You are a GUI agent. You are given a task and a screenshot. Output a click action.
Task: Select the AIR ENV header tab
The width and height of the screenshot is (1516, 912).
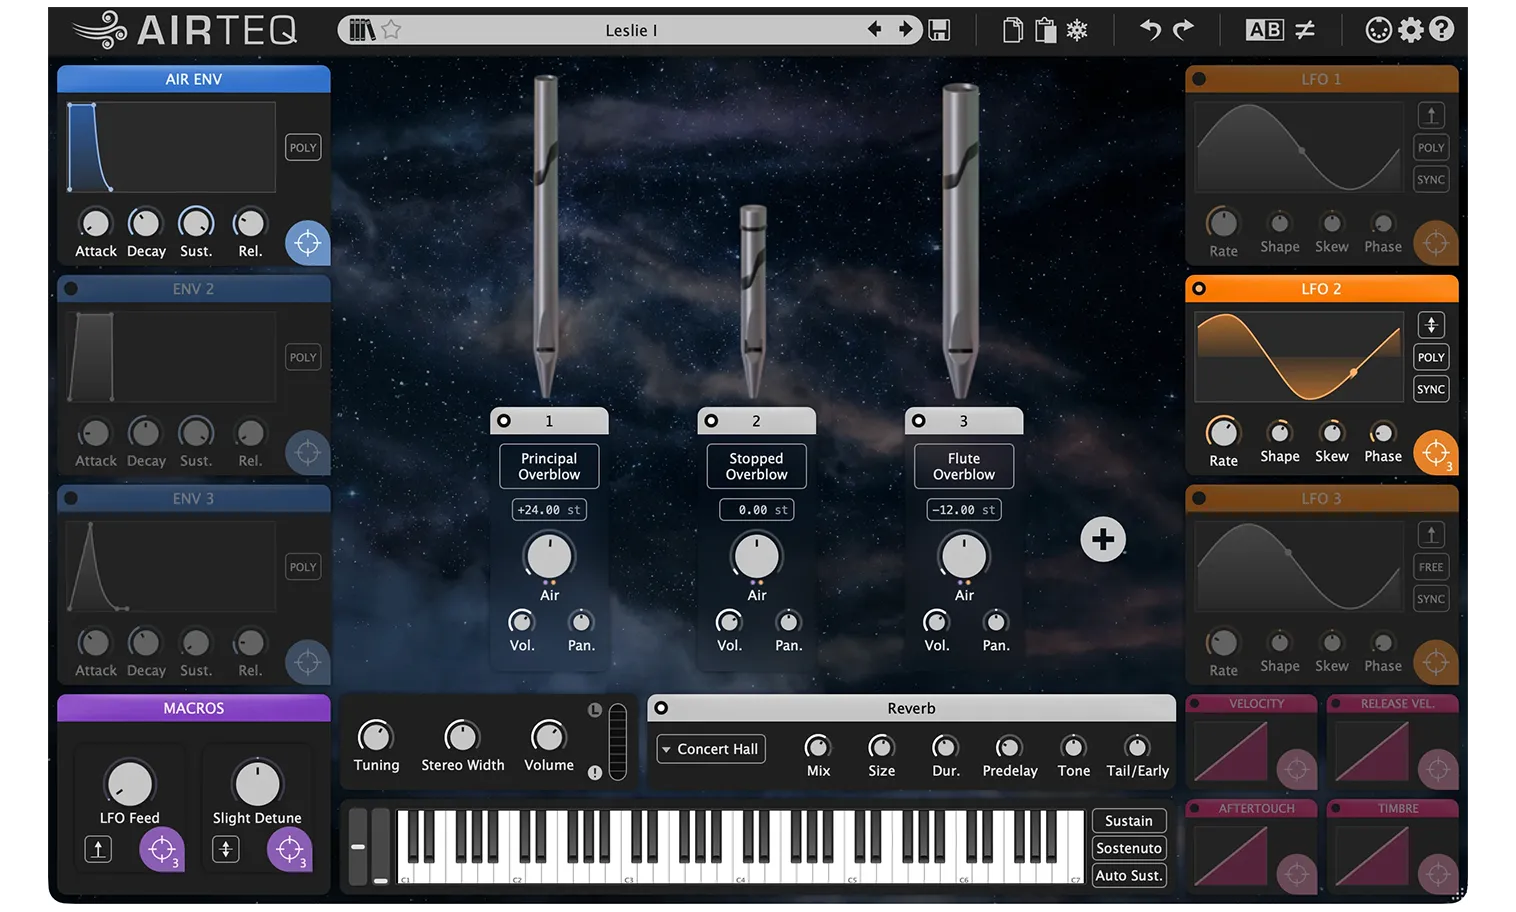[x=194, y=79]
